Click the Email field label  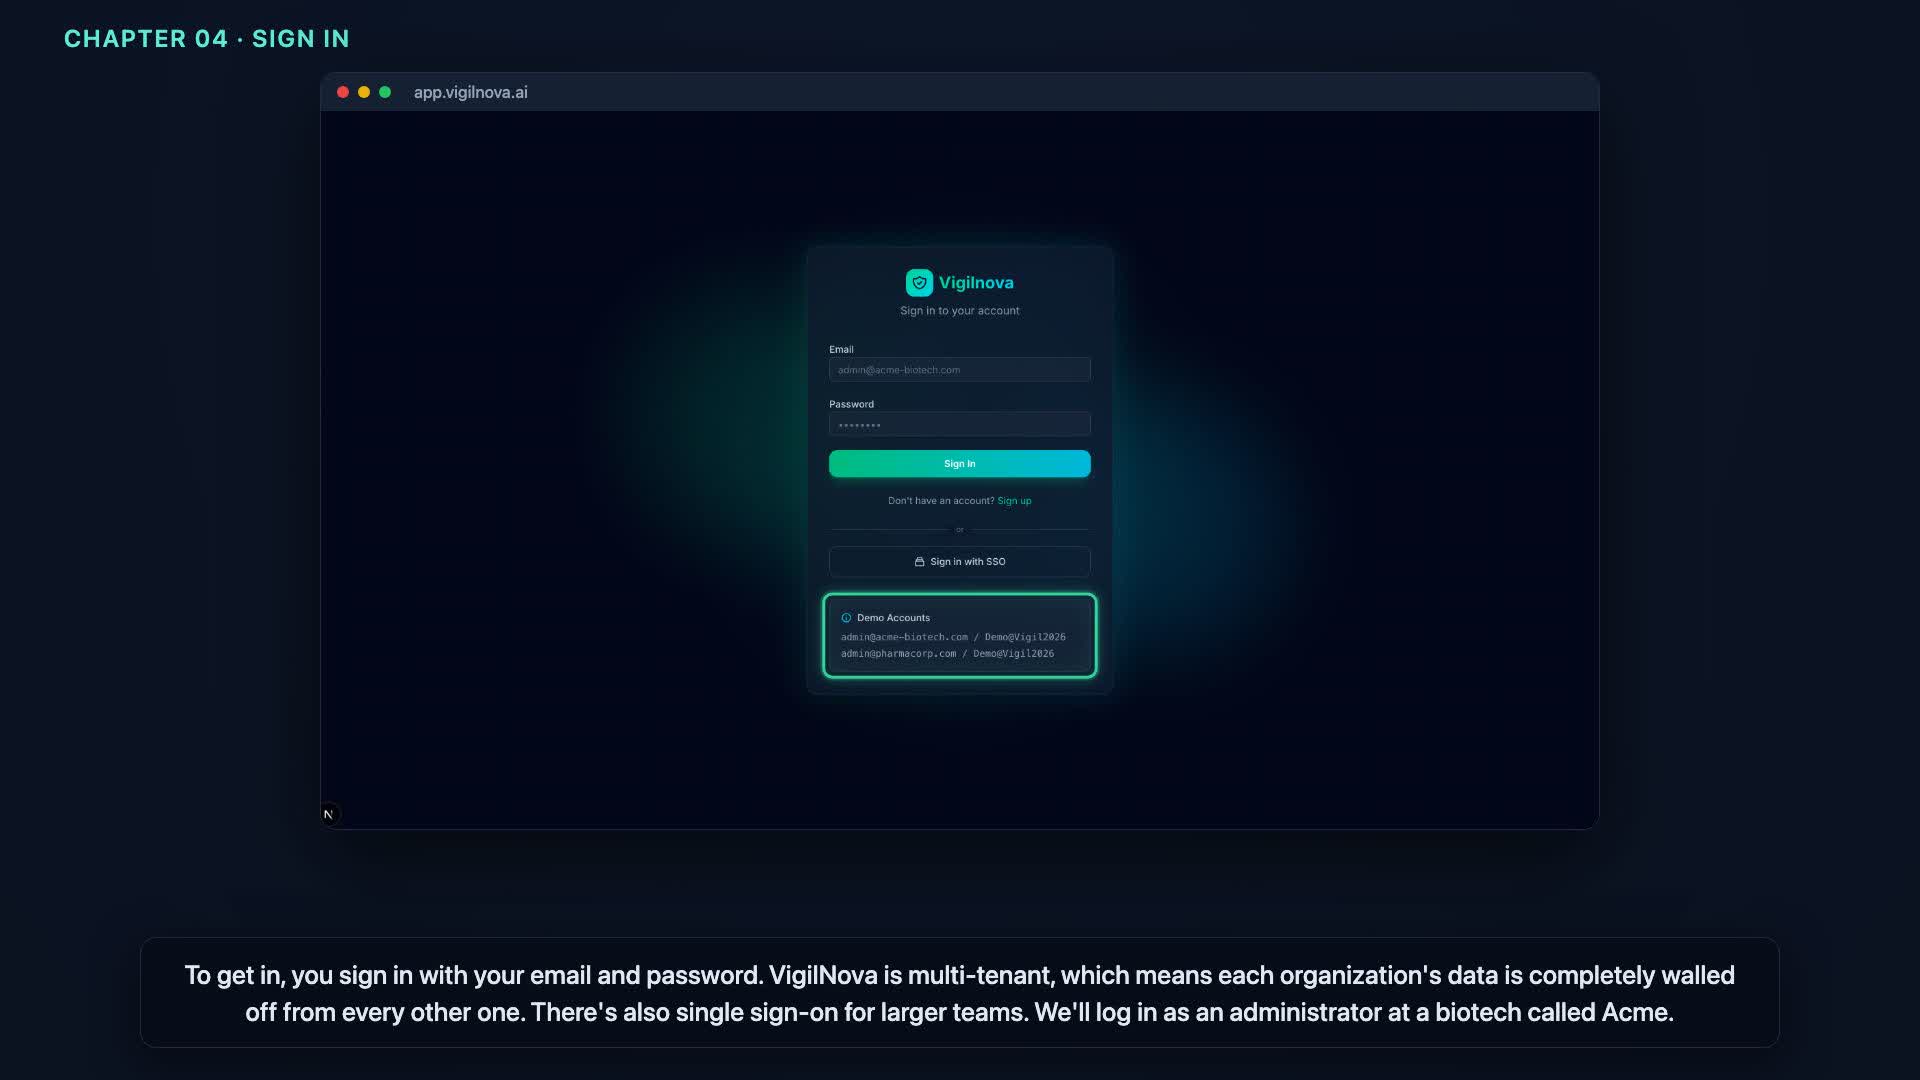(841, 350)
